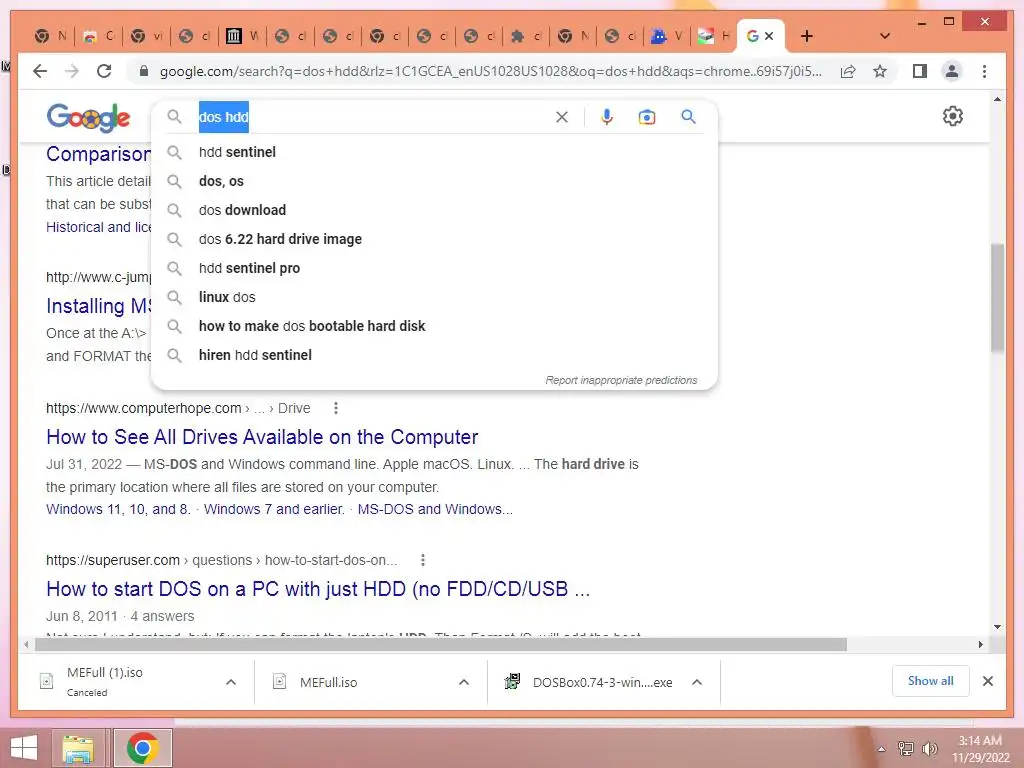
Task: Expand options for MEFull.iso download
Action: pos(464,682)
